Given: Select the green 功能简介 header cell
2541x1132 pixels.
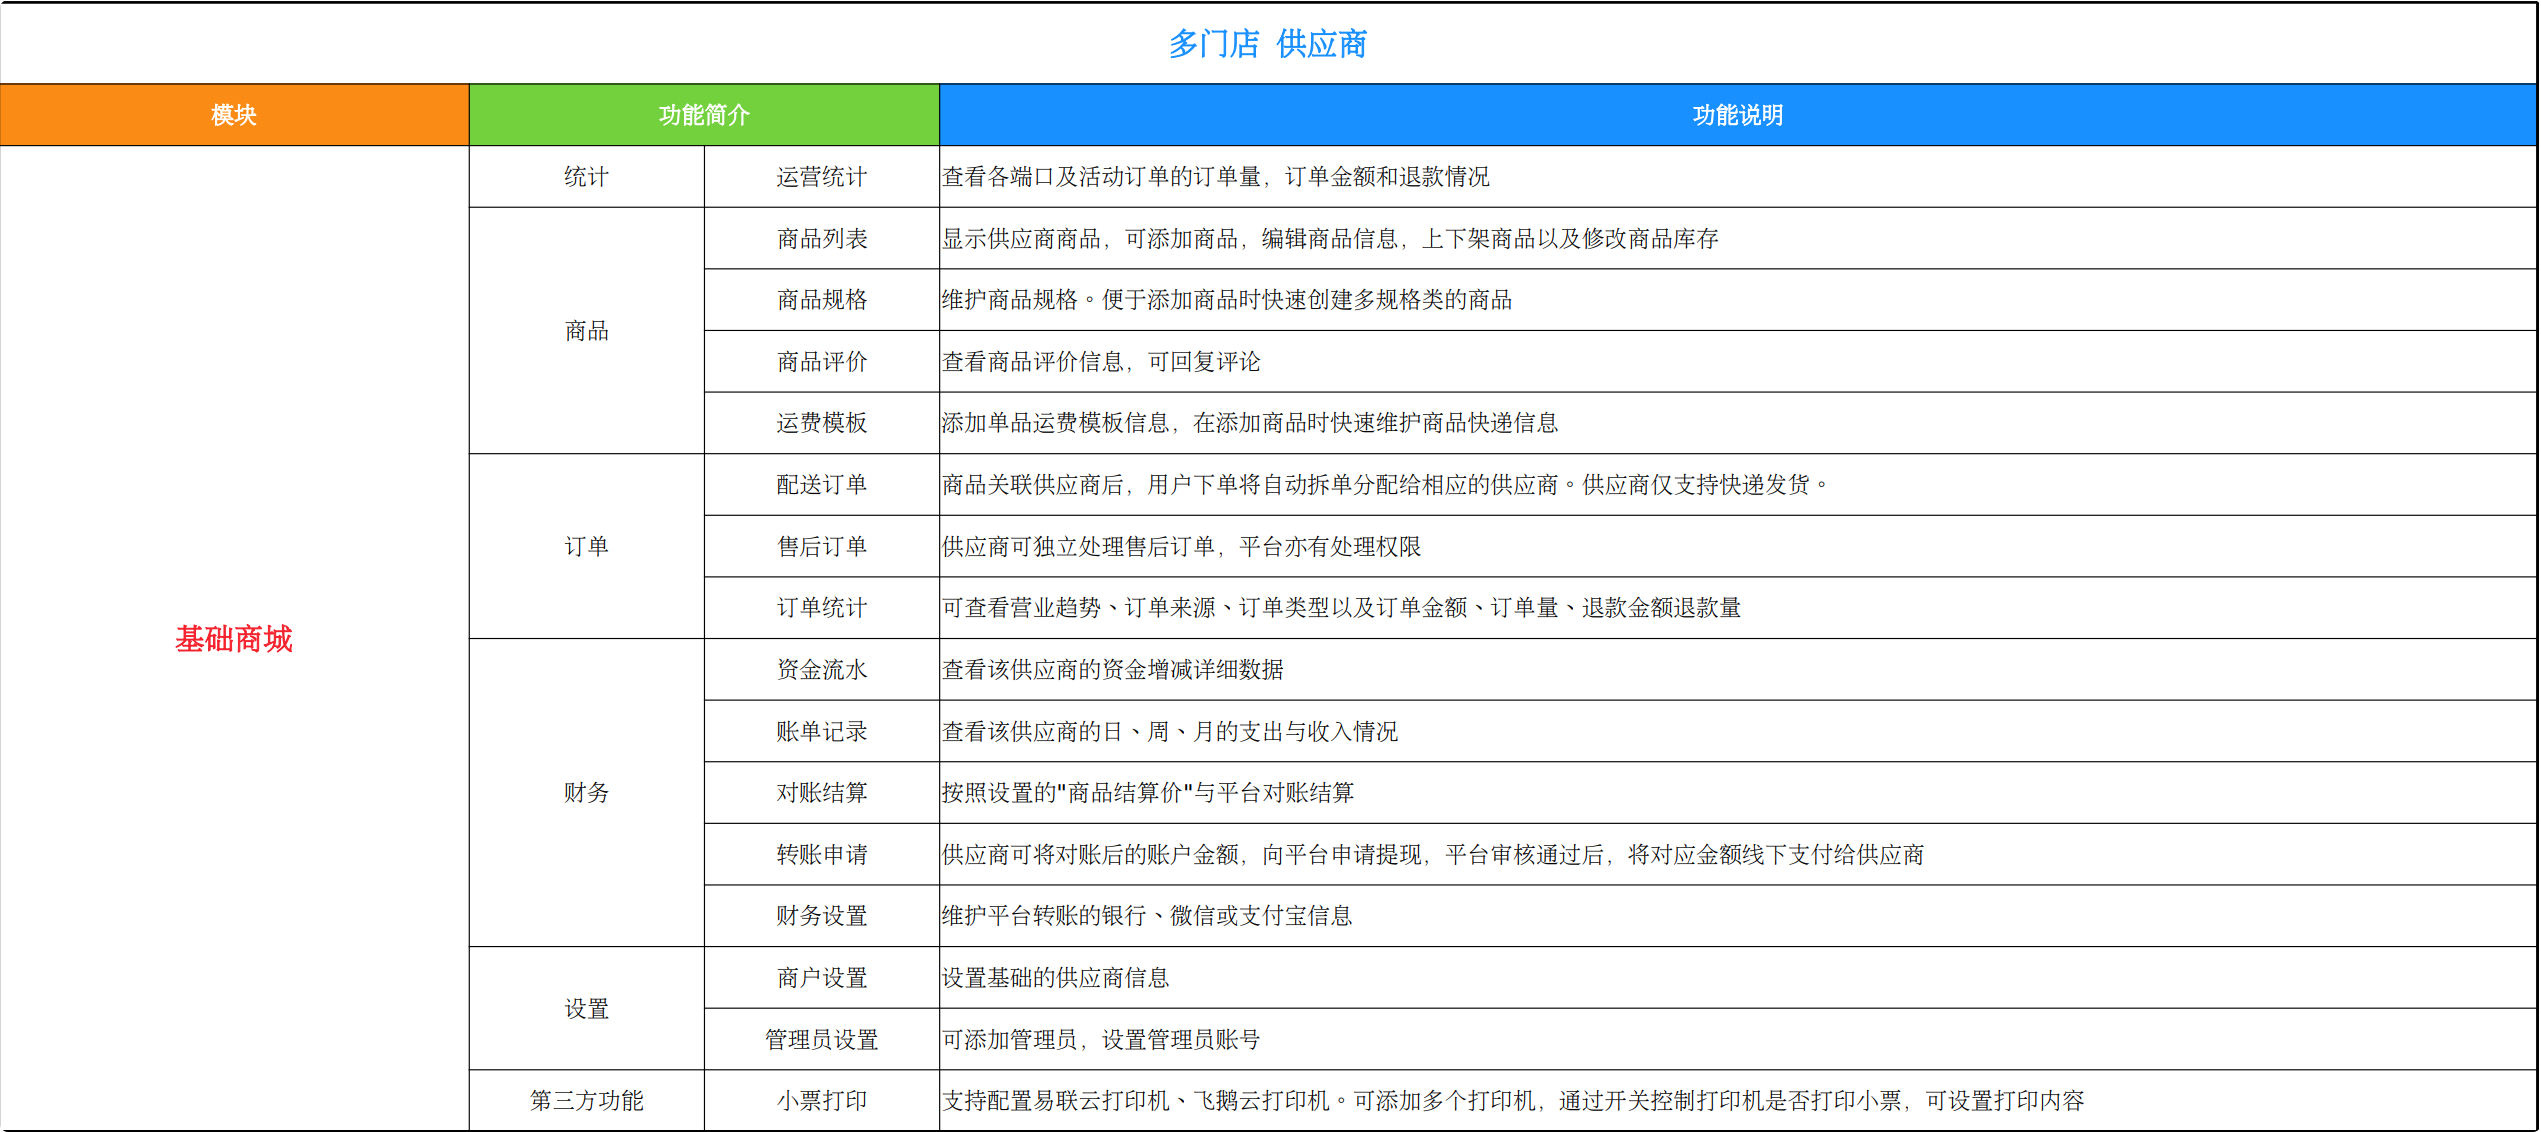Looking at the screenshot, I should [x=704, y=115].
